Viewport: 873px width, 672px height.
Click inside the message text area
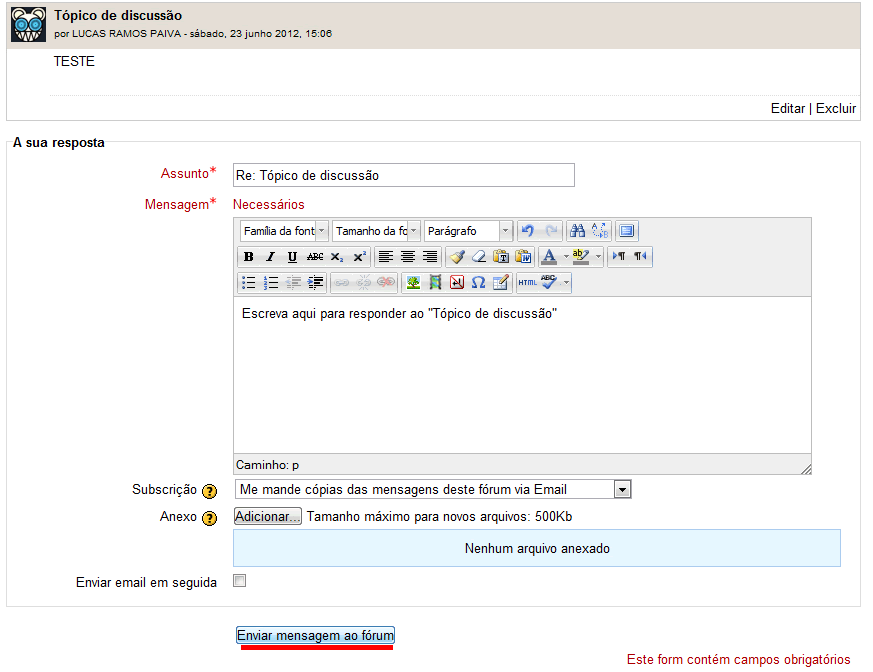coord(522,375)
